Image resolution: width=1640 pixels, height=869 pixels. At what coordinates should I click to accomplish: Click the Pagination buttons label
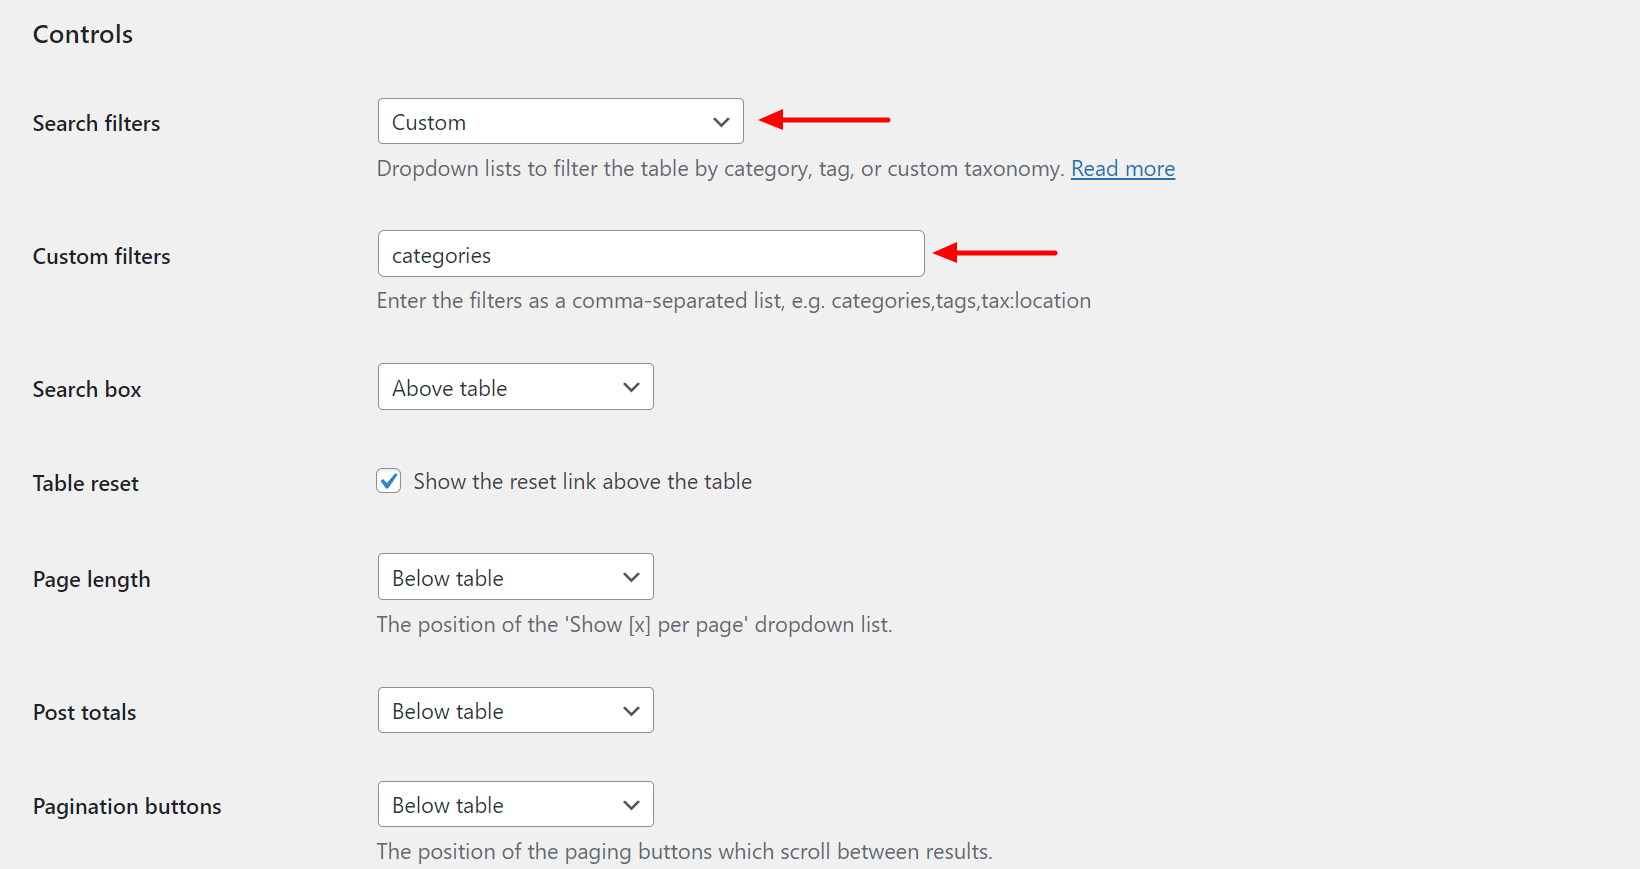pyautogui.click(x=127, y=806)
